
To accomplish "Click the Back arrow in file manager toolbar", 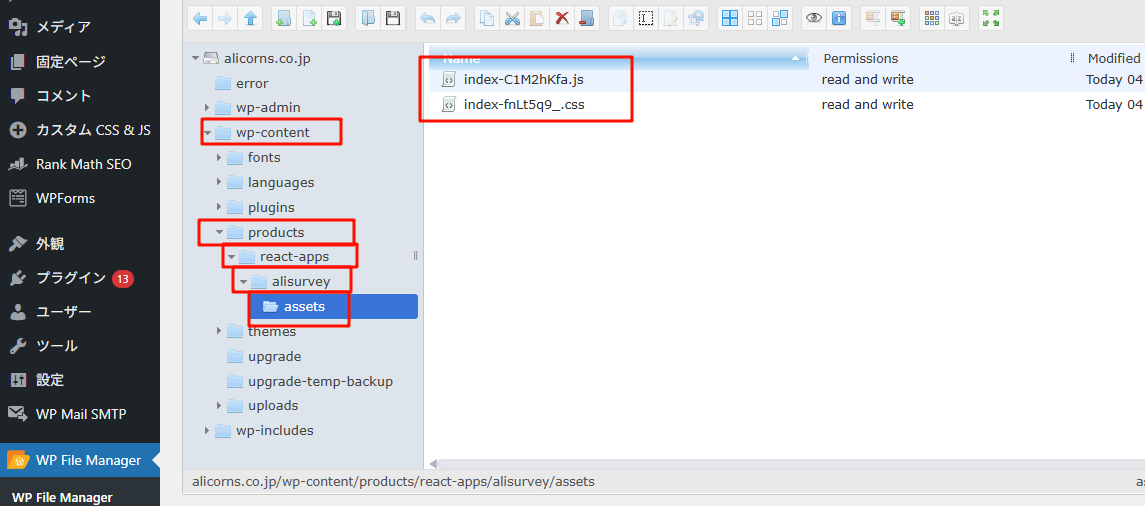I will coord(201,17).
